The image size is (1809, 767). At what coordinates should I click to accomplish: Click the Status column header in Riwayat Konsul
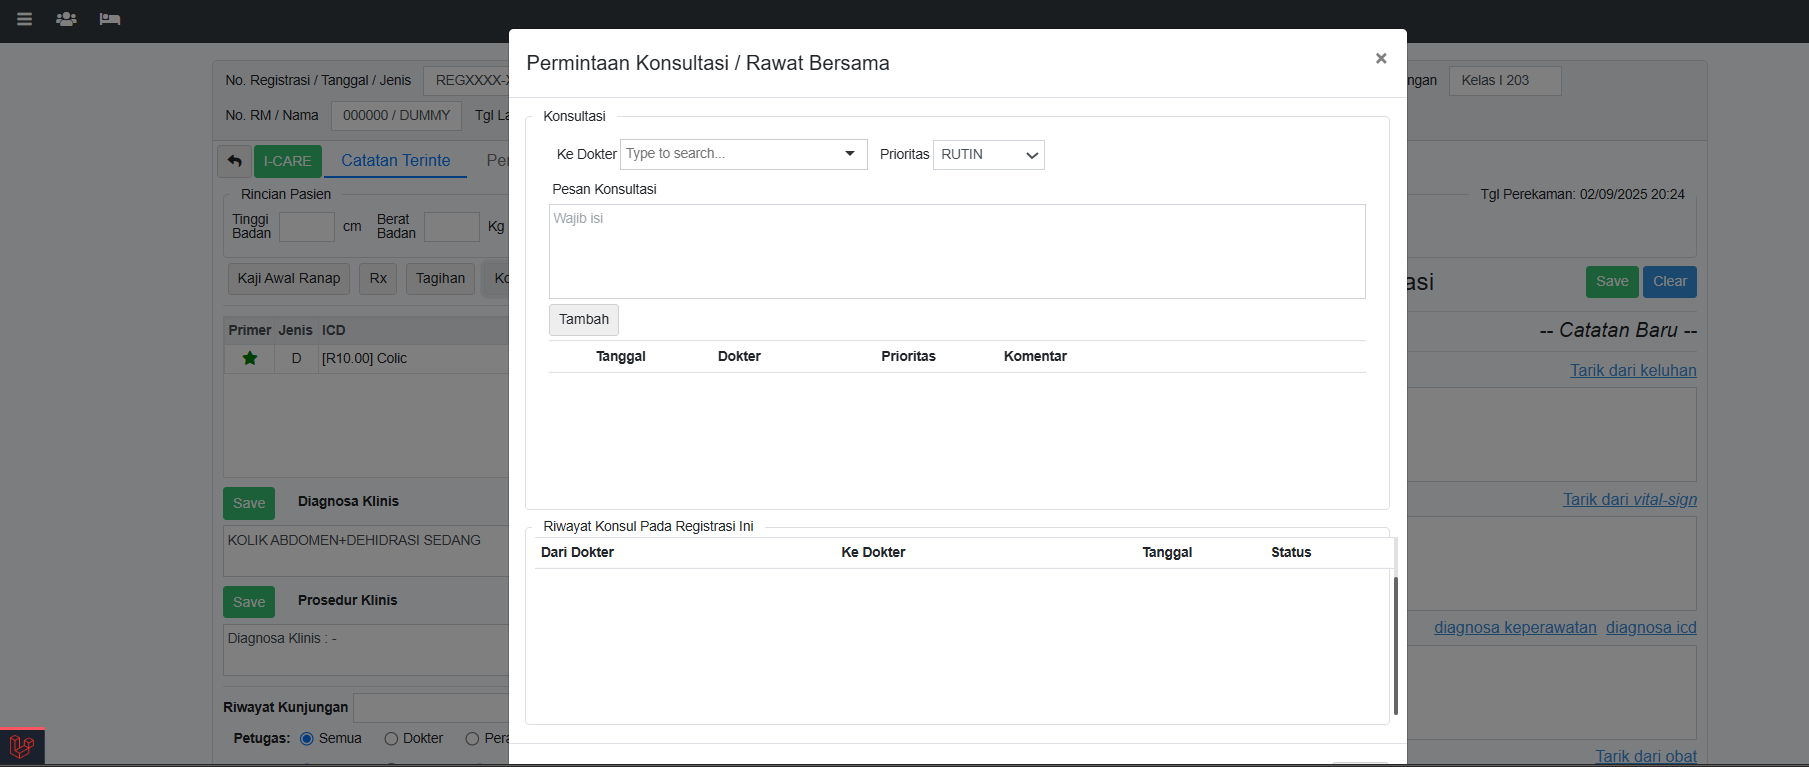coord(1291,553)
